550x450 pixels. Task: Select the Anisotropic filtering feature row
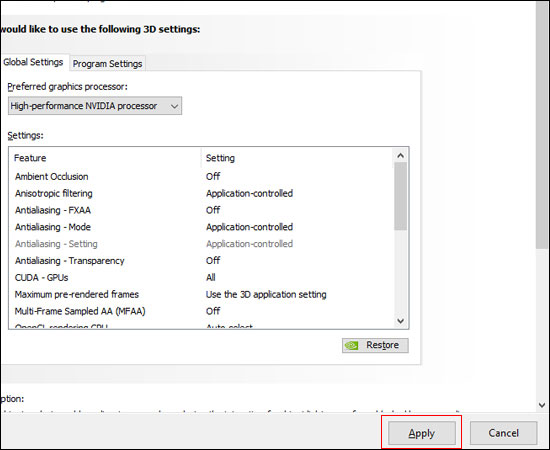click(202, 193)
